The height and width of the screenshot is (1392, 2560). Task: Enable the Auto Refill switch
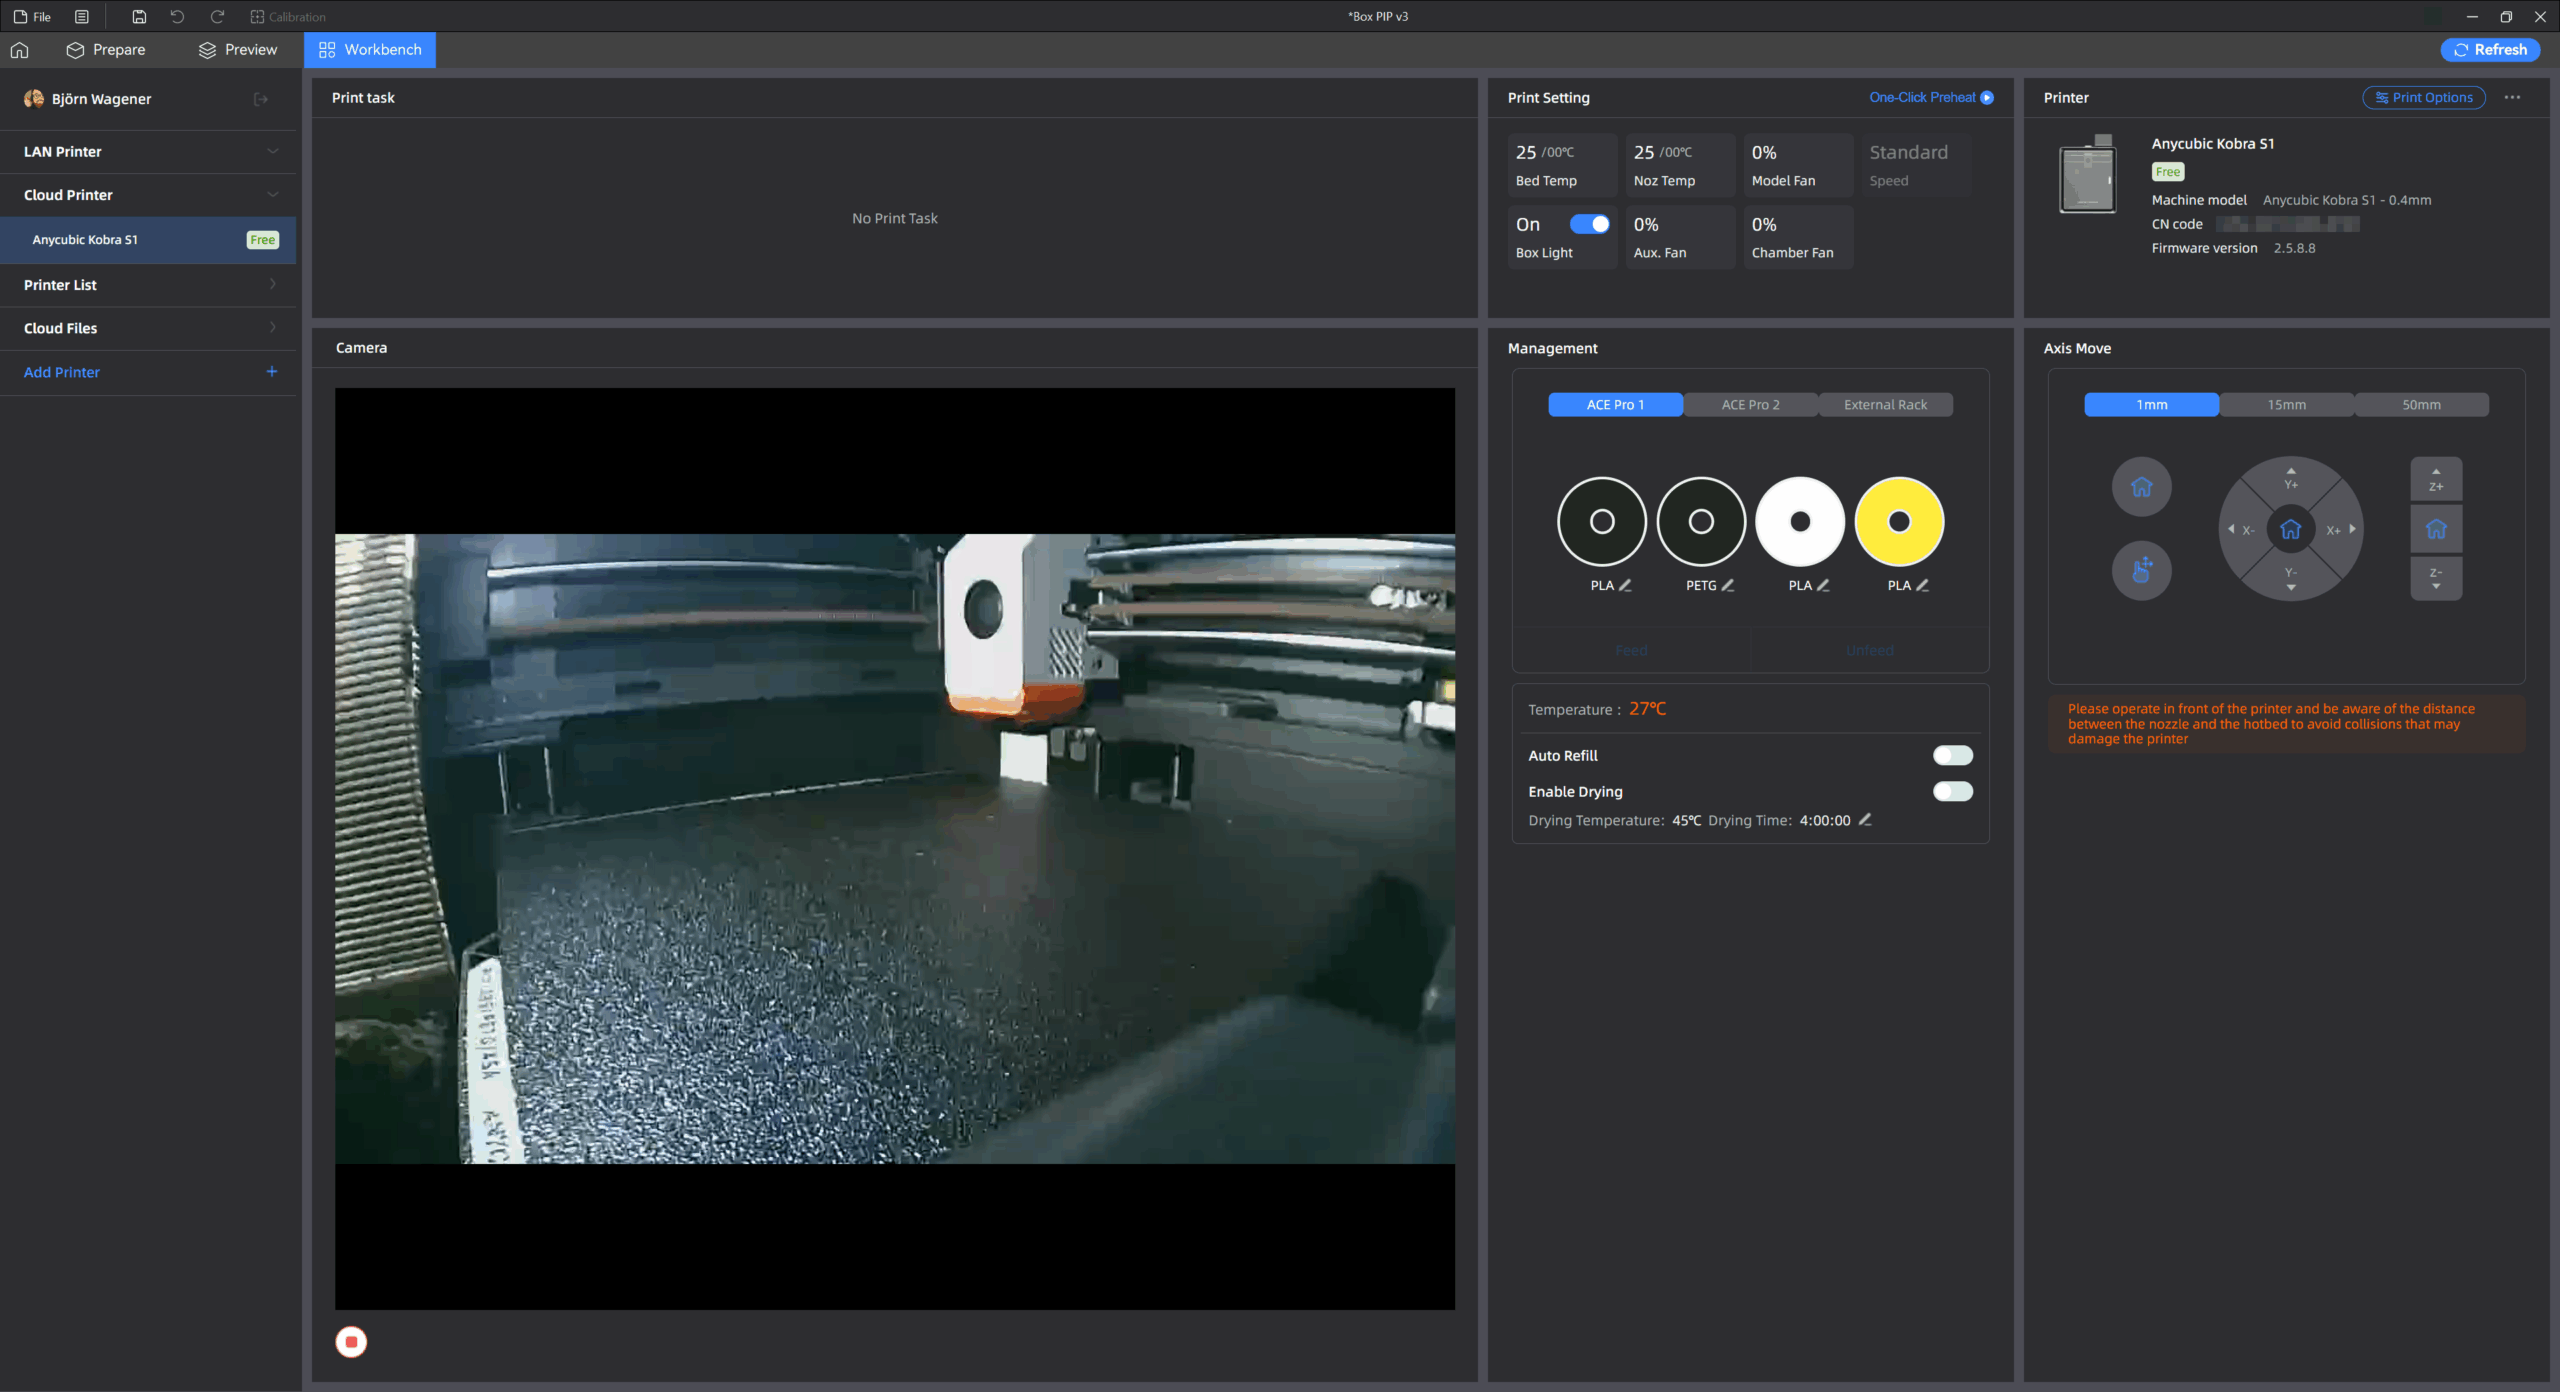[1952, 755]
